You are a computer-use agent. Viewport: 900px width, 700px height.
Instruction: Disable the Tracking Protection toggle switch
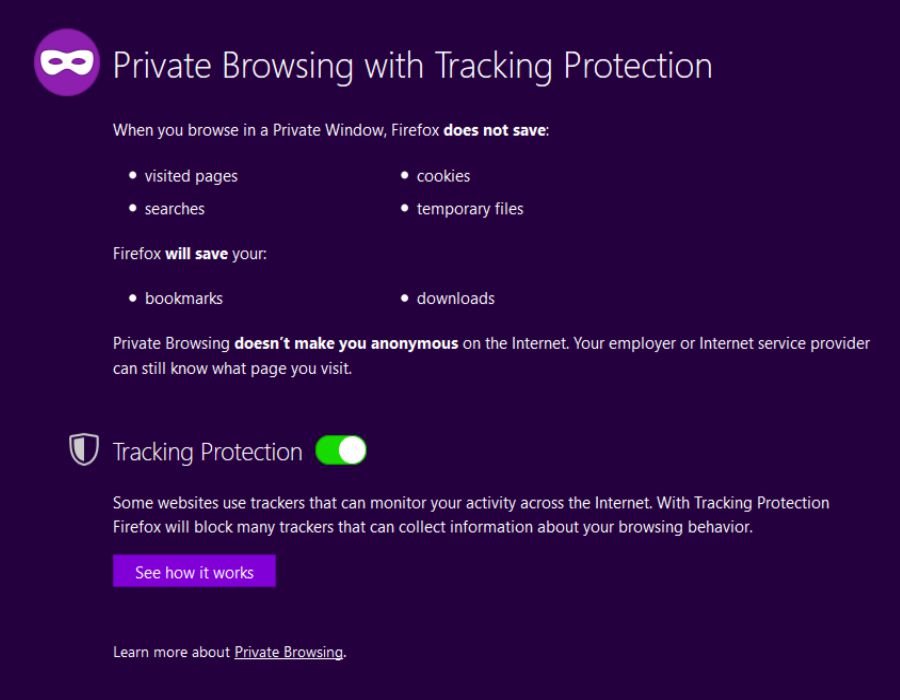click(341, 450)
